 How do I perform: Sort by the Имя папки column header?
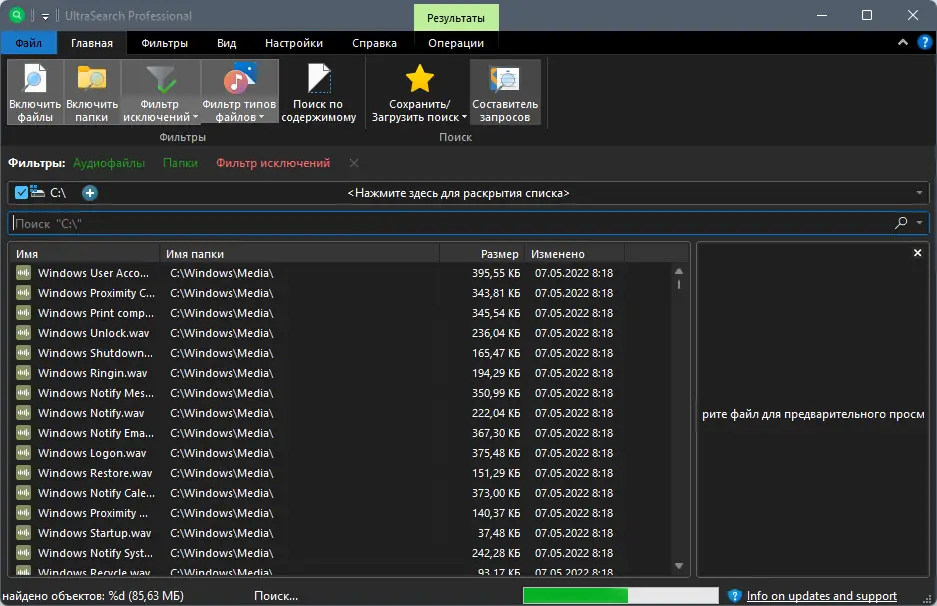pos(299,254)
